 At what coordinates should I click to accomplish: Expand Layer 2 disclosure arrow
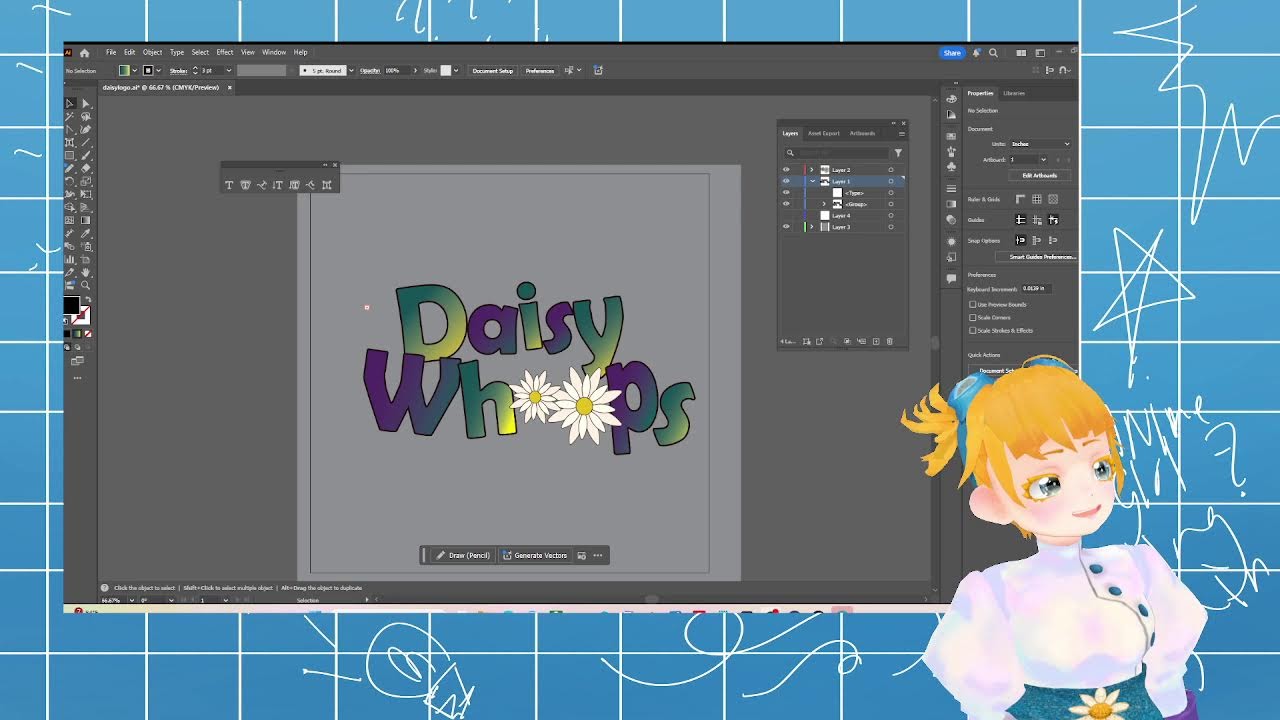coord(812,170)
